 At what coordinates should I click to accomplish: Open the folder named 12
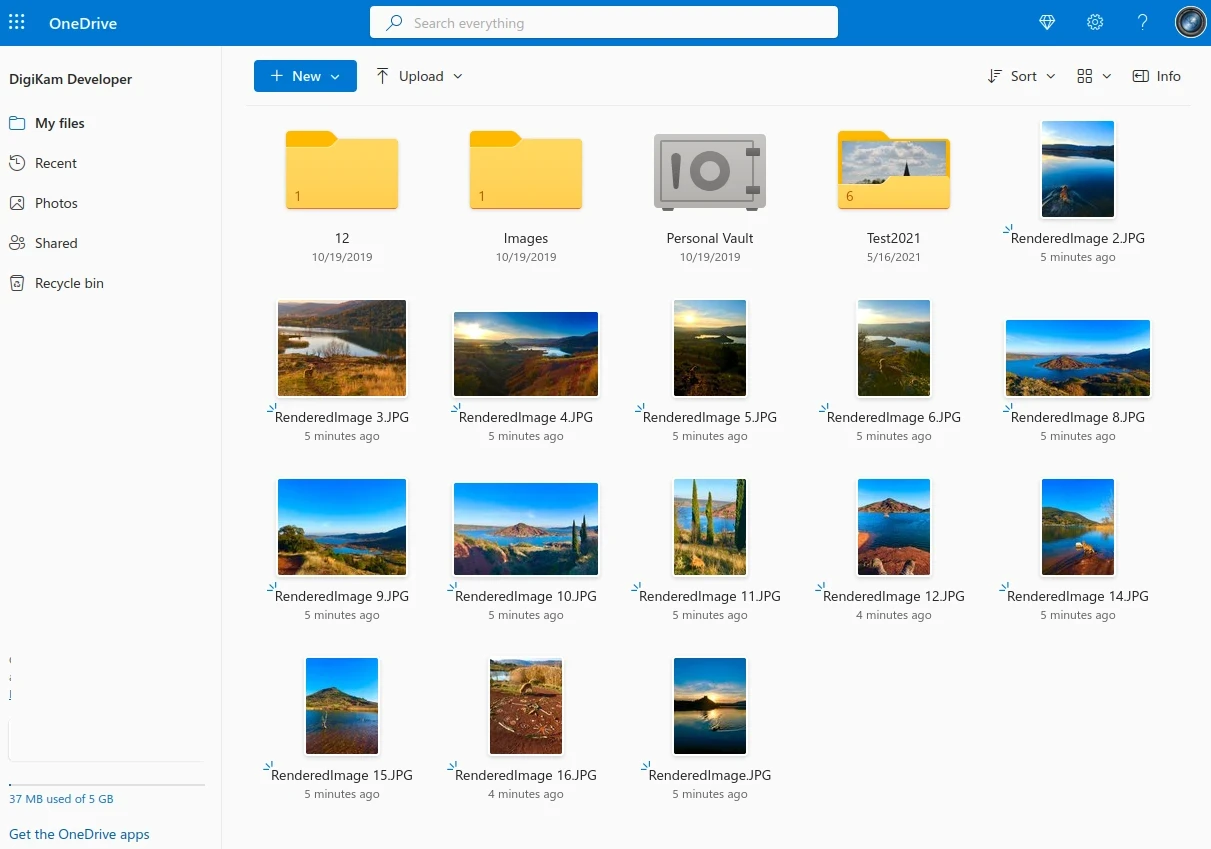[x=342, y=171]
